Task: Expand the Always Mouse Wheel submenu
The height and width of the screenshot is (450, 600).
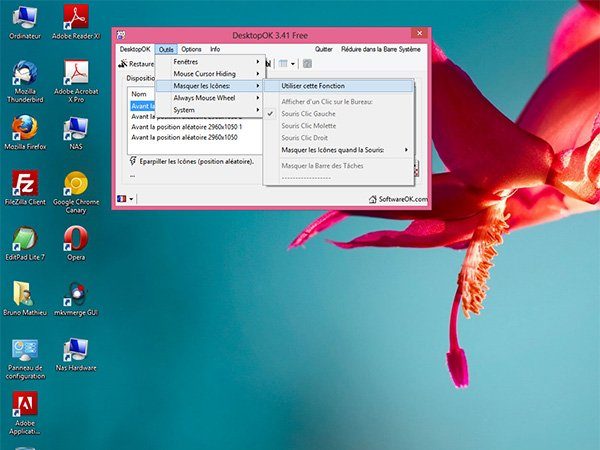Action: (x=209, y=98)
